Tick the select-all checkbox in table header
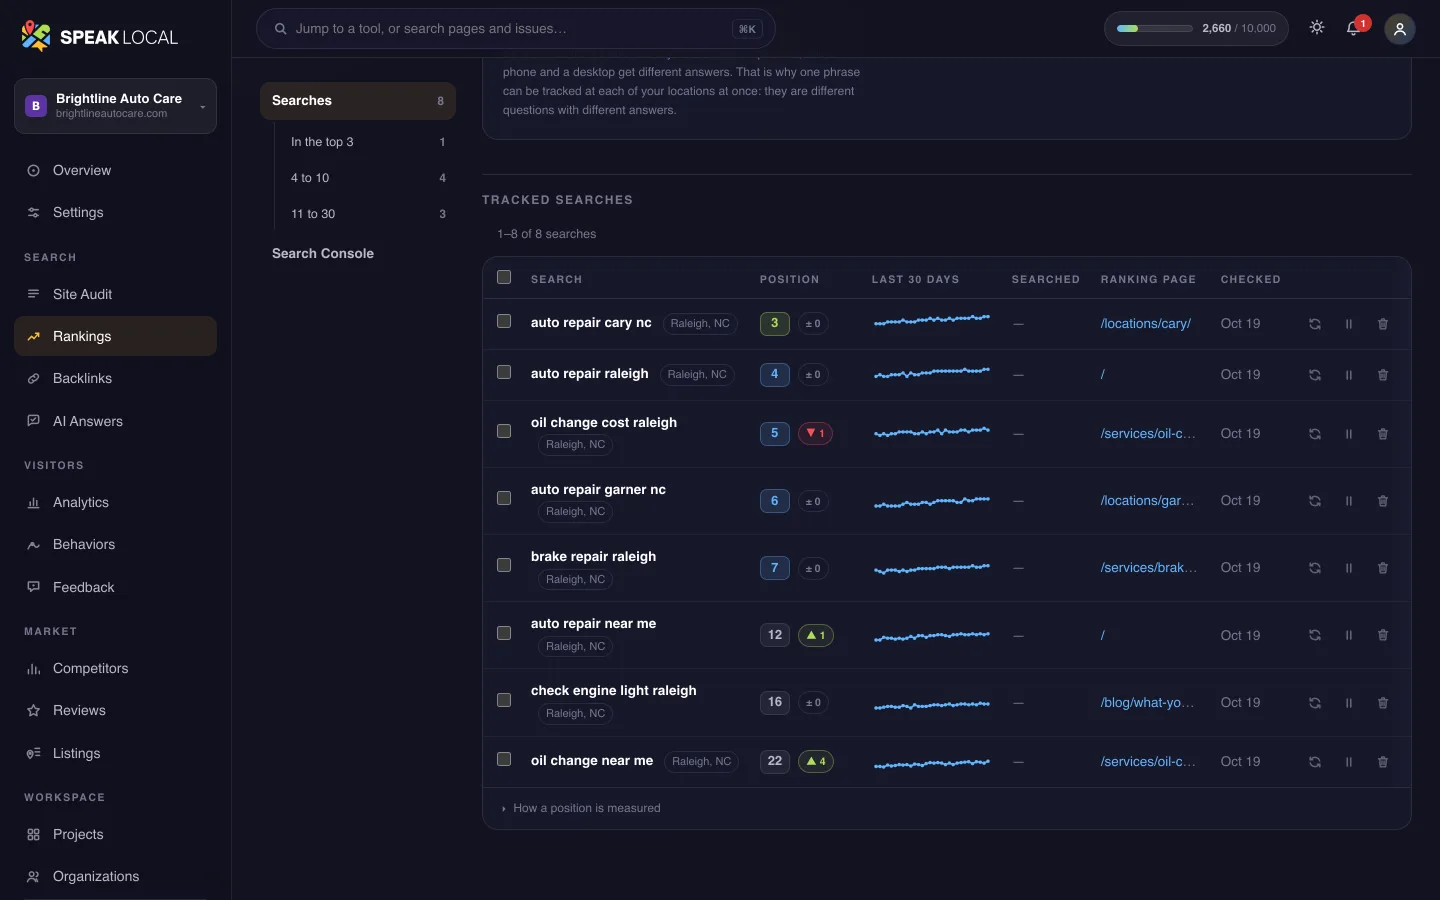The width and height of the screenshot is (1440, 900). click(x=504, y=277)
